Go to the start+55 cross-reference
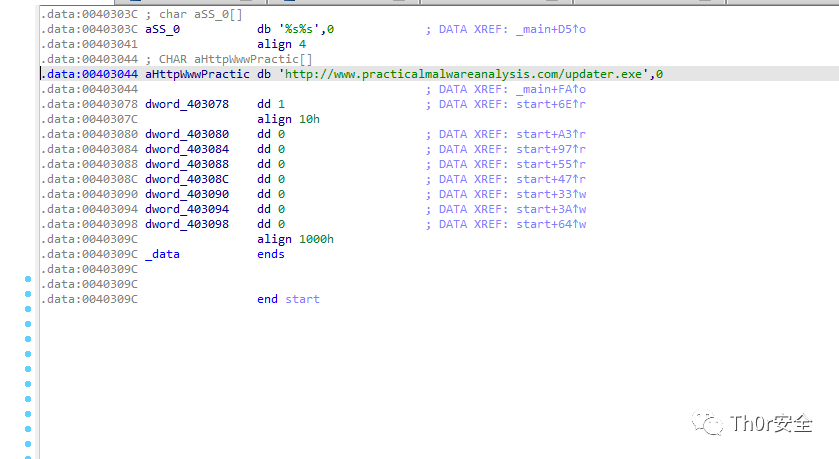This screenshot has height=459, width=839. point(551,164)
